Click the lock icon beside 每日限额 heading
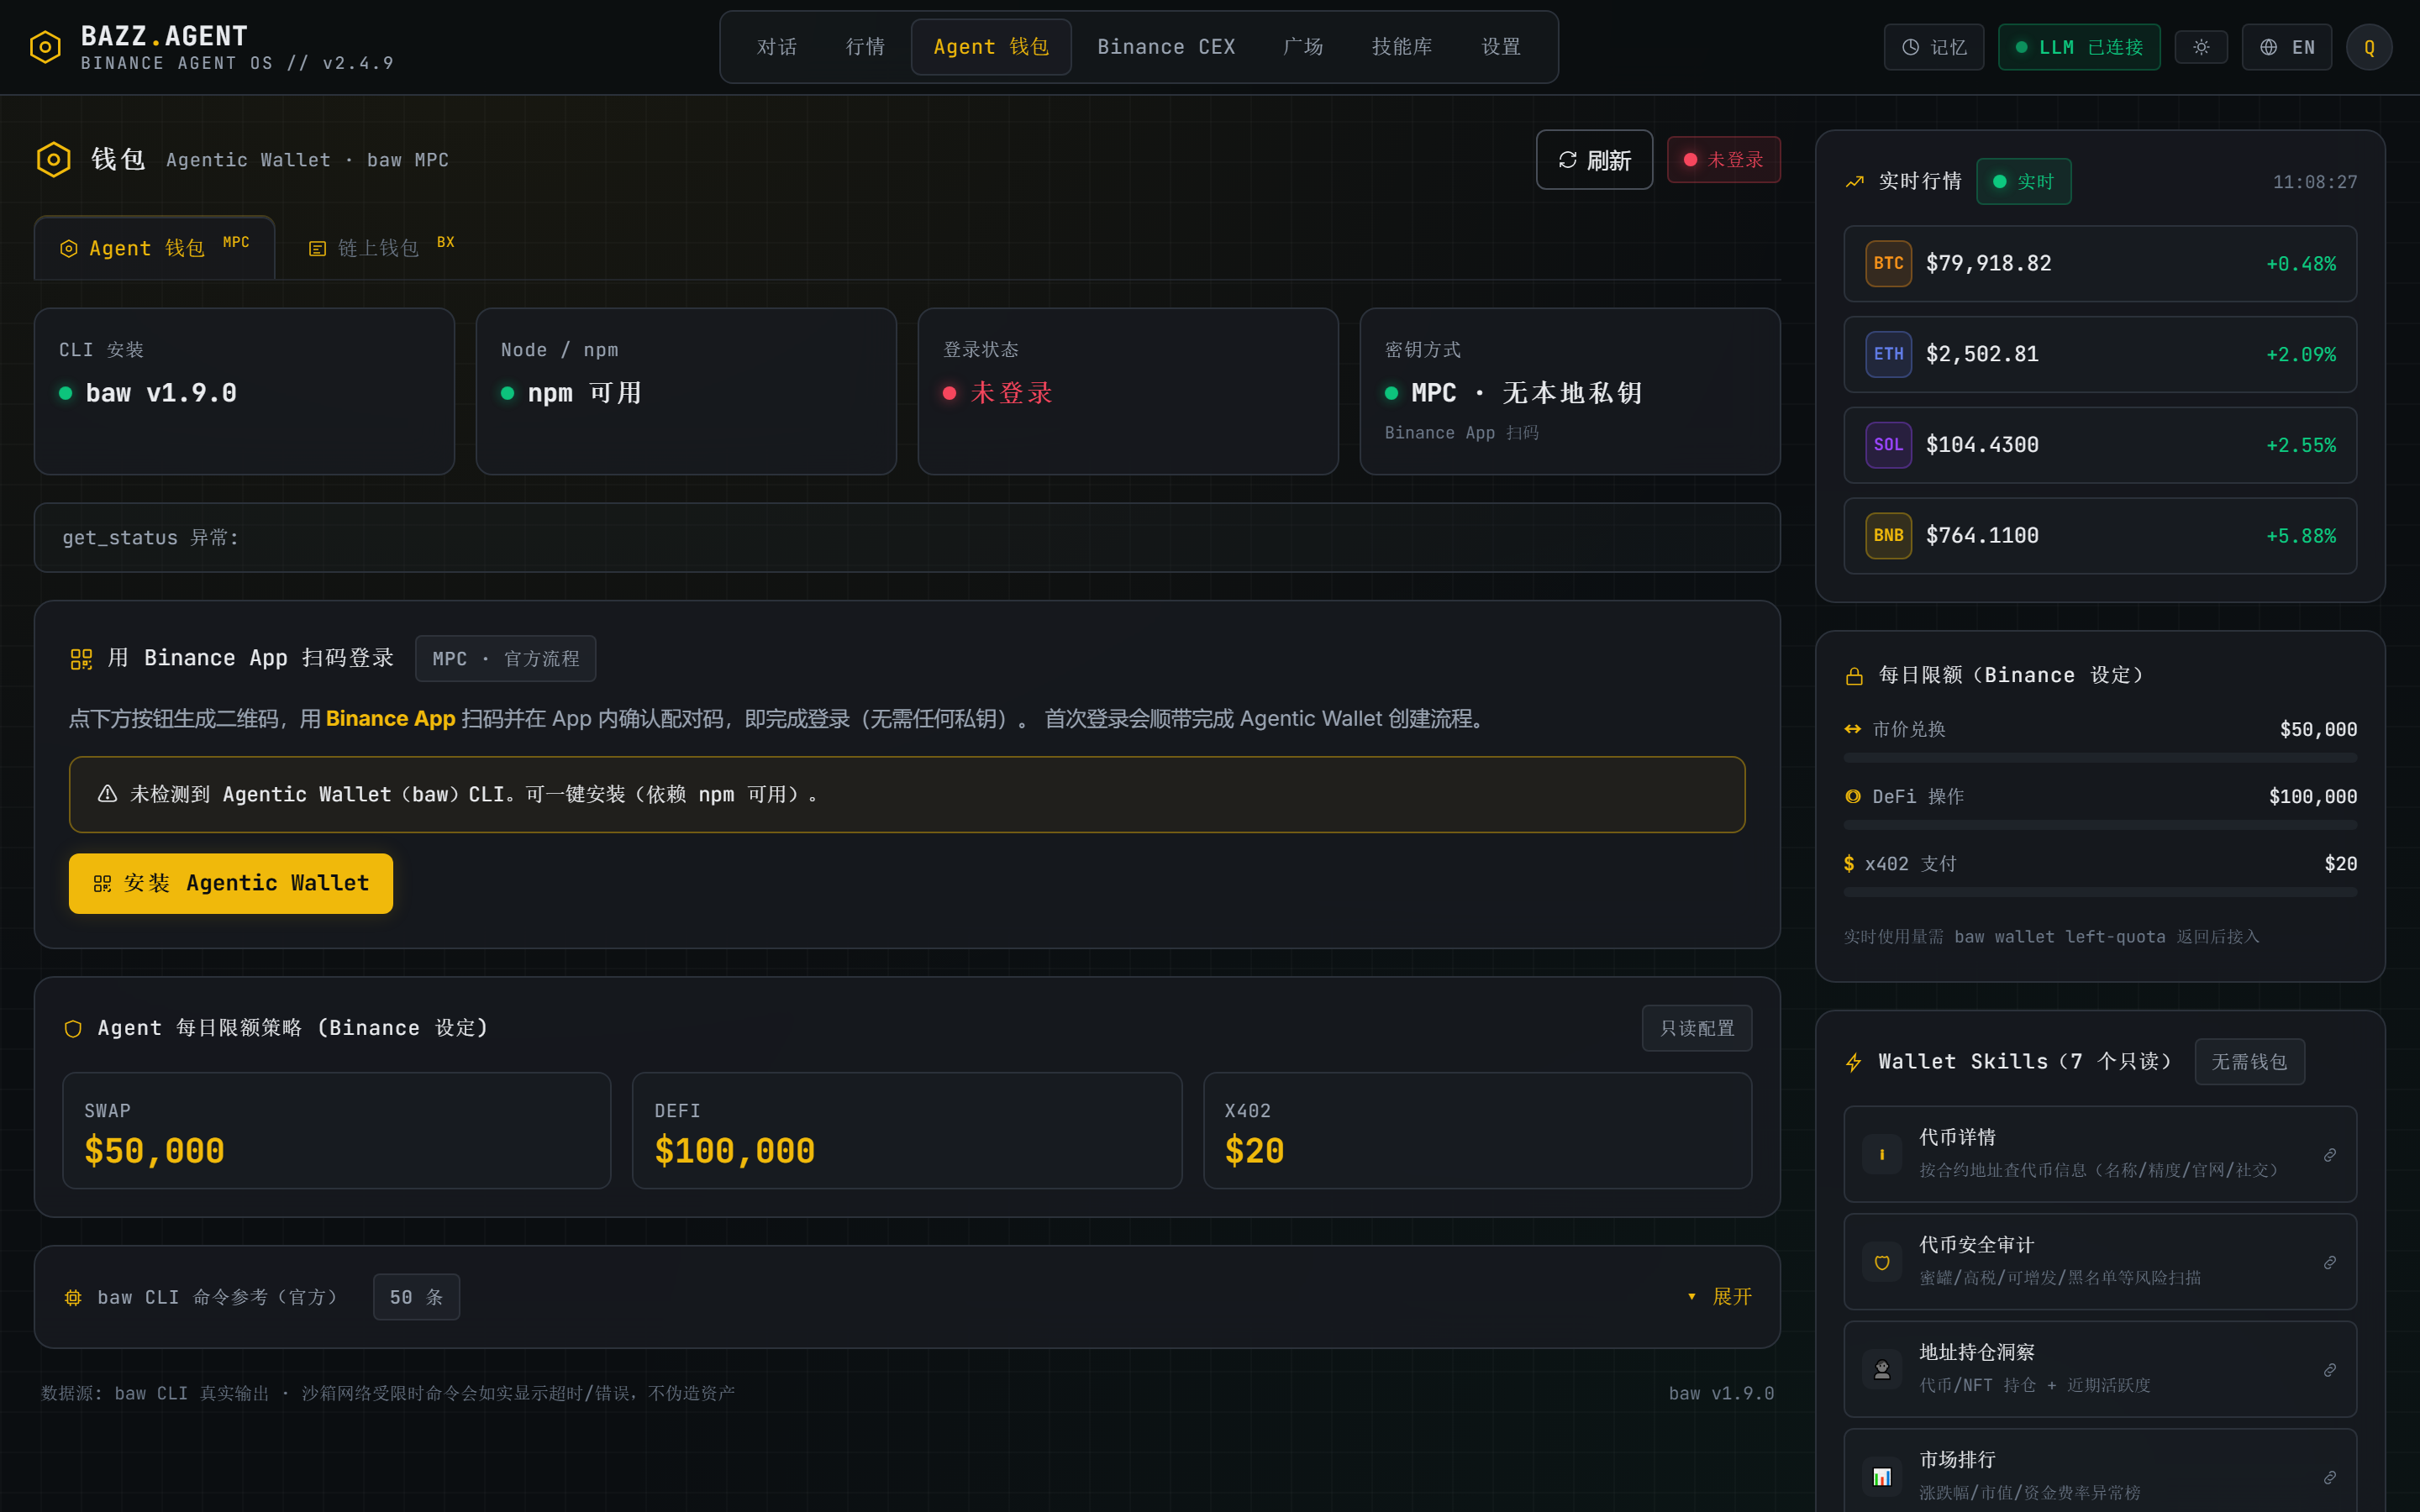Screen dimensions: 2420x1512 pos(1854,677)
